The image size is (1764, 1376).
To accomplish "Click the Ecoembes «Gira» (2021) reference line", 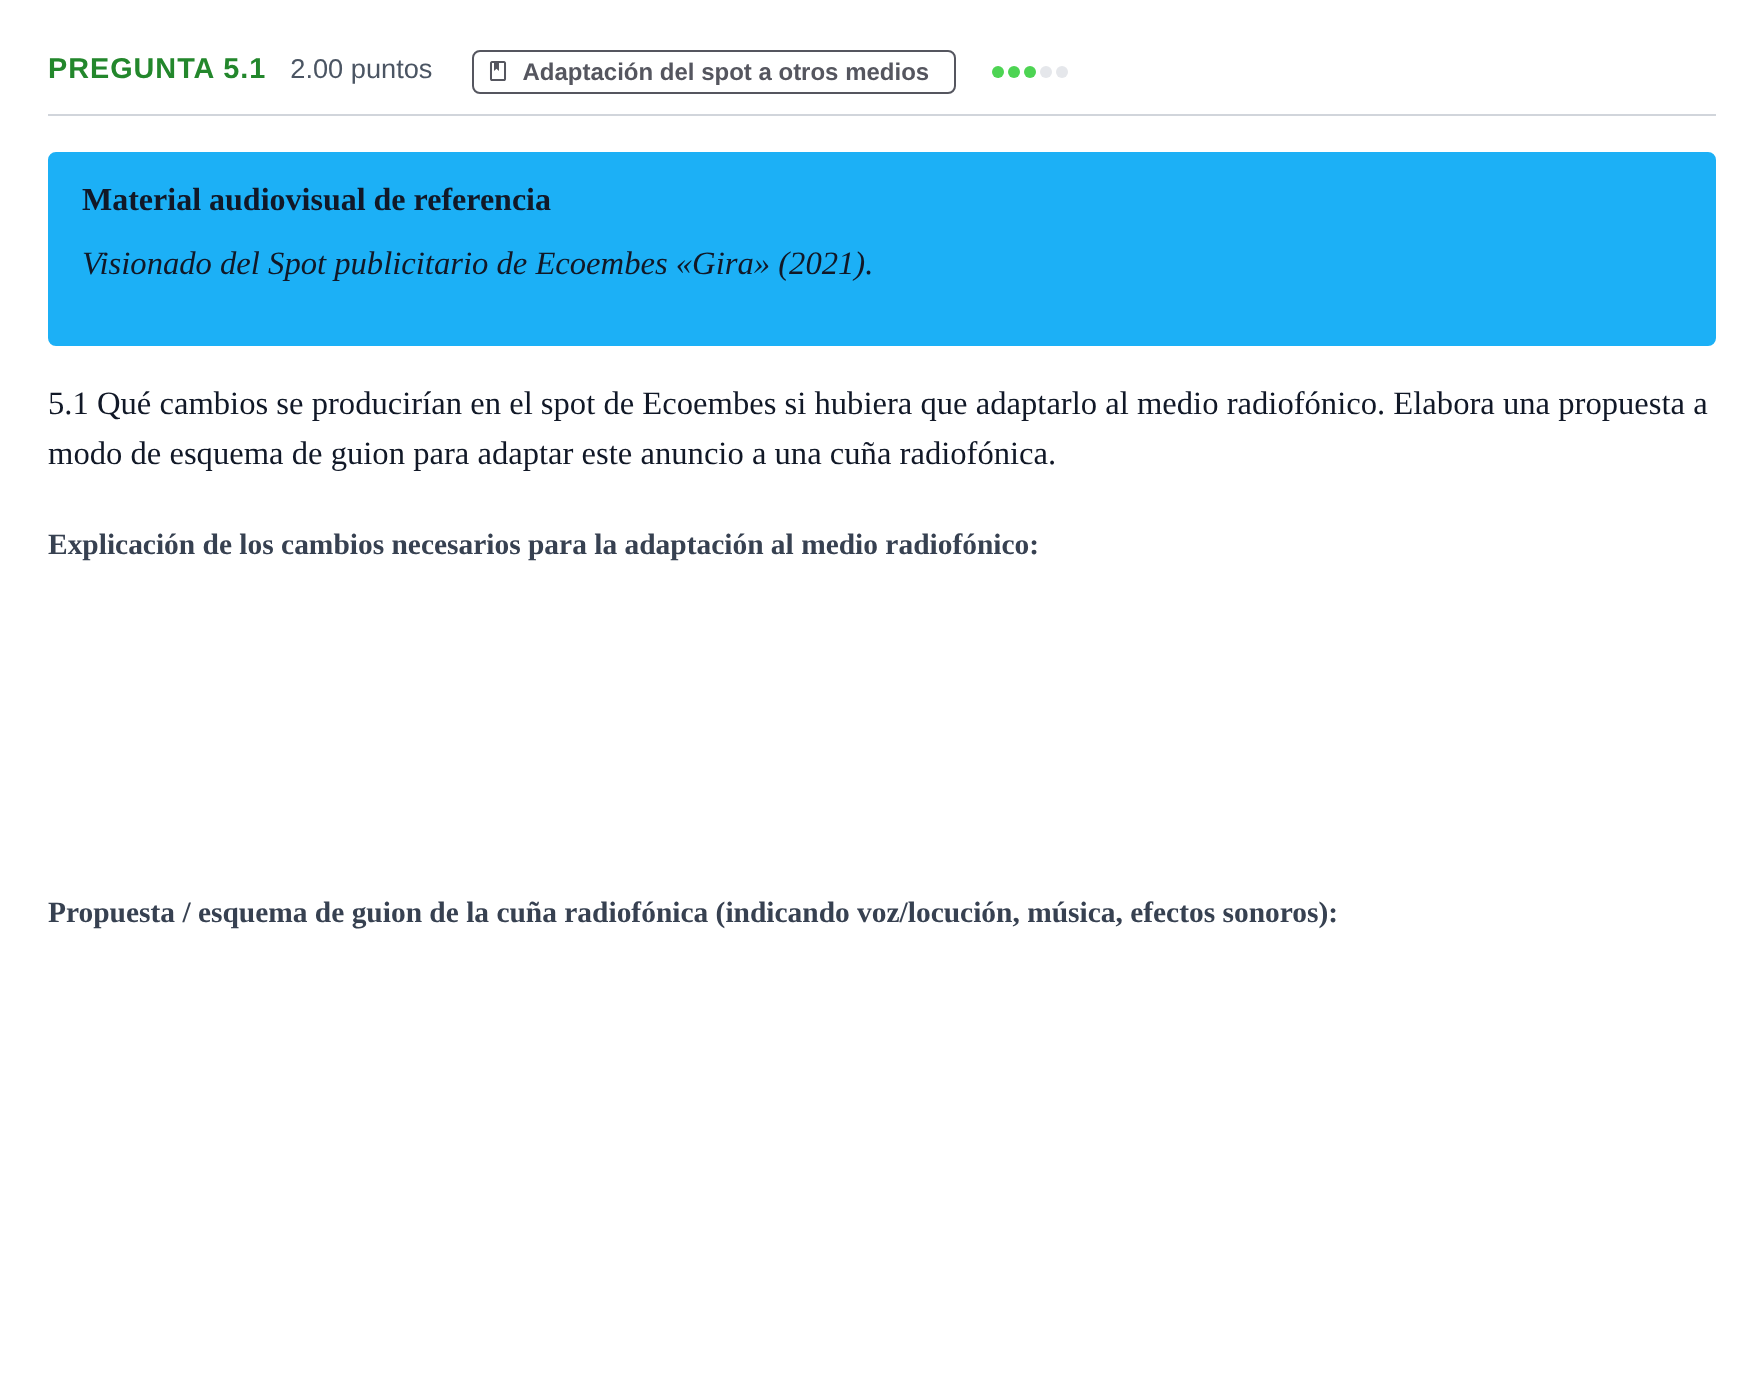I will 477,264.
